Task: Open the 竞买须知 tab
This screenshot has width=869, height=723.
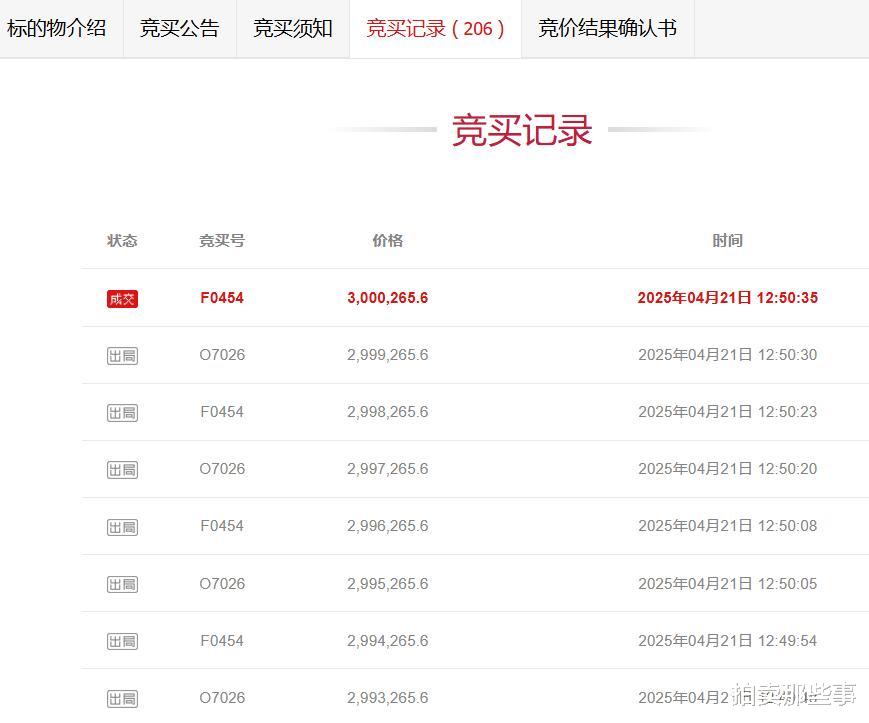Action: point(293,28)
